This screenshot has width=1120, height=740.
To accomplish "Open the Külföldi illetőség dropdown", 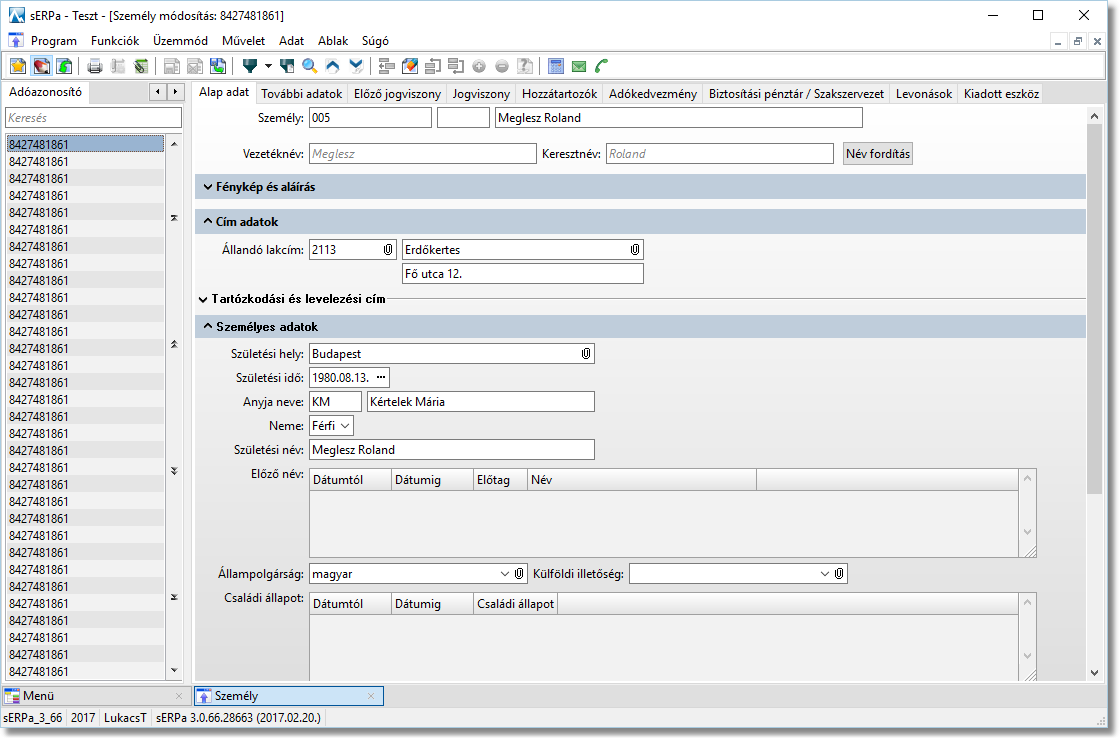I will [825, 574].
